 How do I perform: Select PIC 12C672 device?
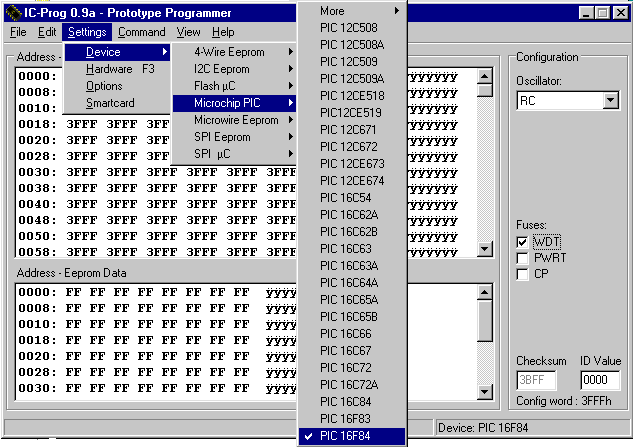[352, 147]
